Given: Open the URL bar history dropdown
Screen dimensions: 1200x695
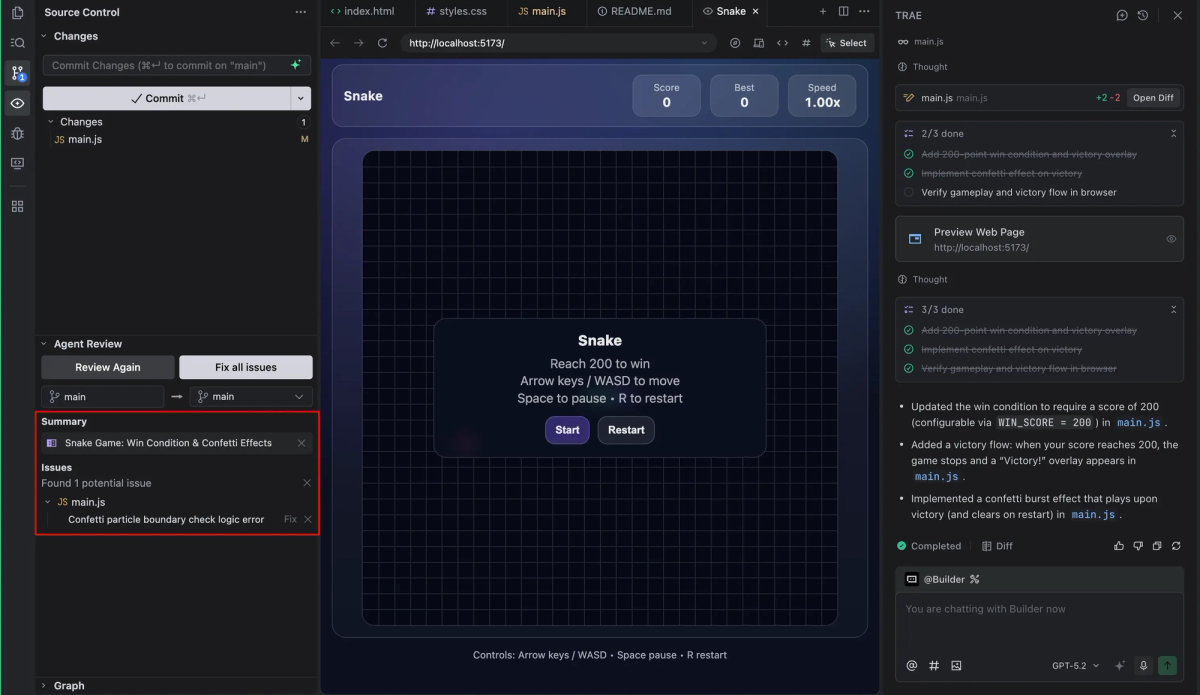Looking at the screenshot, I should click(704, 43).
